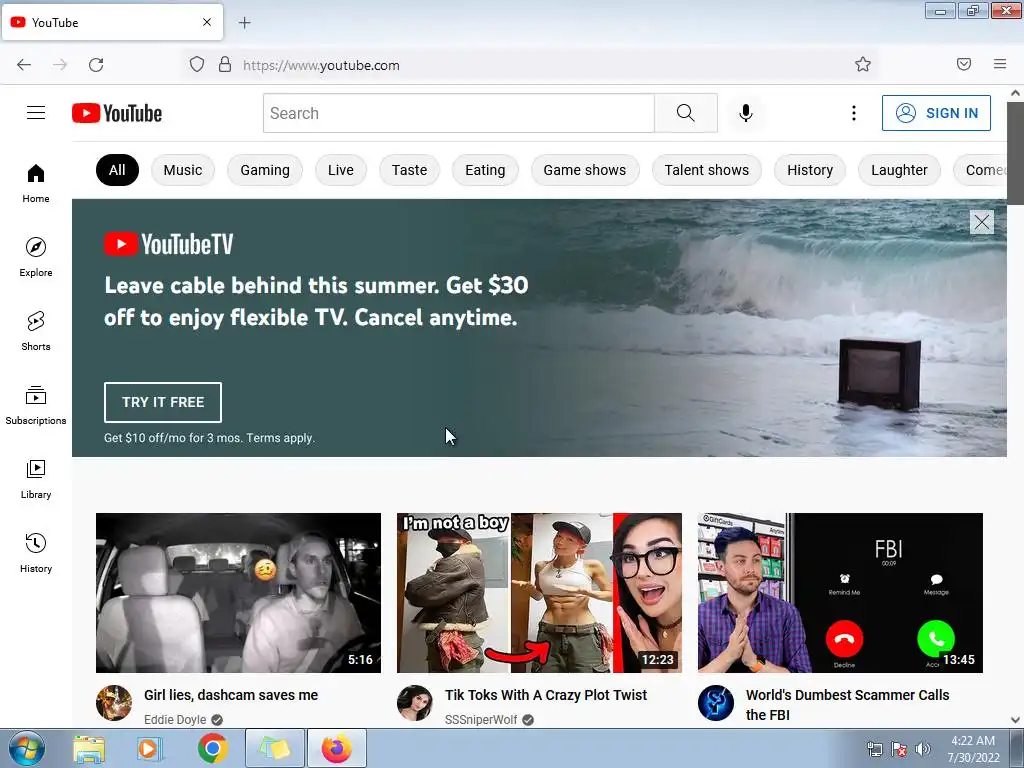The width and height of the screenshot is (1024, 768).
Task: Select the Taste filter chip
Action: click(x=409, y=170)
